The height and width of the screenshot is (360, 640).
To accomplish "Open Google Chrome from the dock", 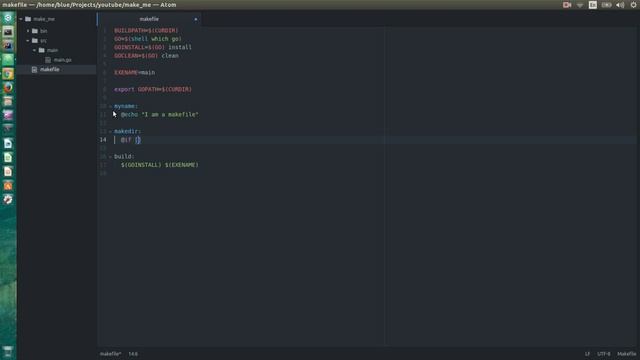I will point(8,74).
